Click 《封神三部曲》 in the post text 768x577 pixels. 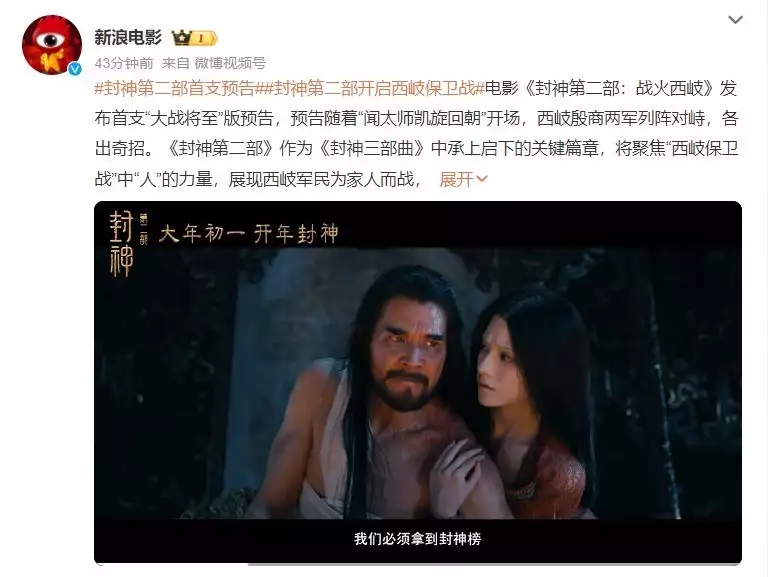click(x=372, y=149)
